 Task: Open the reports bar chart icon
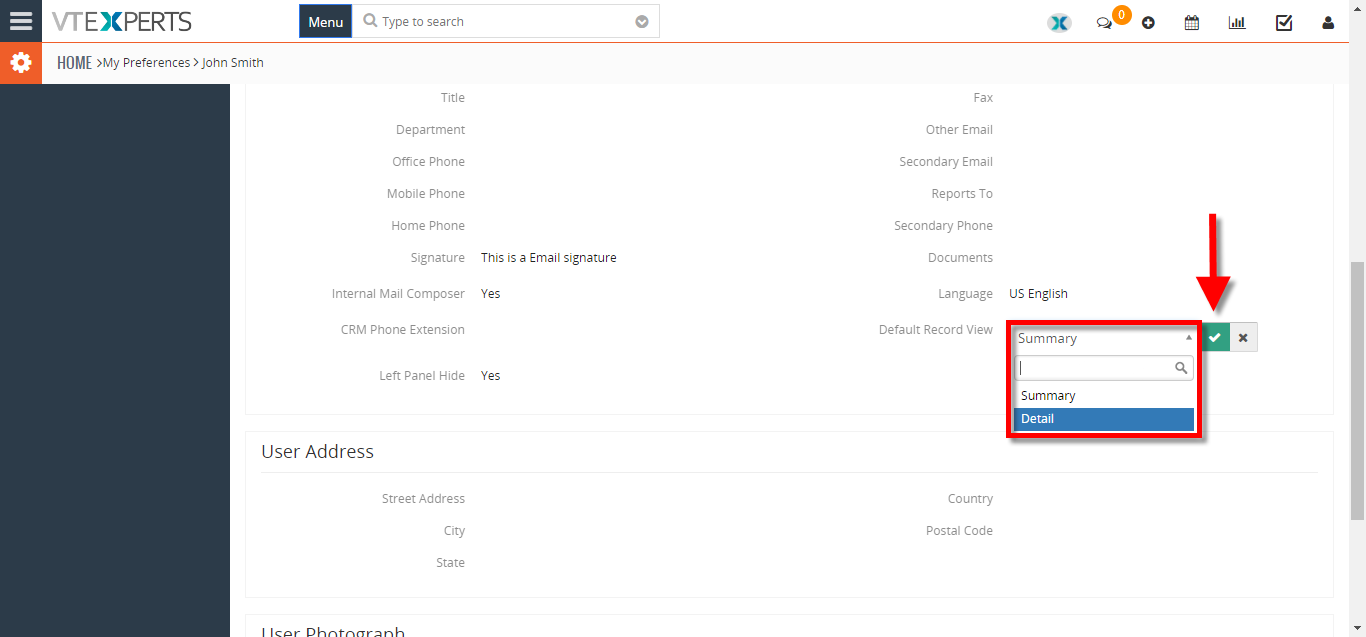(1237, 22)
